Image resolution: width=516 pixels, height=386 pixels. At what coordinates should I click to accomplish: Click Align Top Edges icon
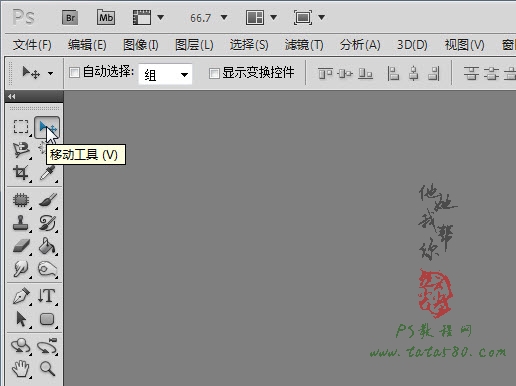[325, 73]
